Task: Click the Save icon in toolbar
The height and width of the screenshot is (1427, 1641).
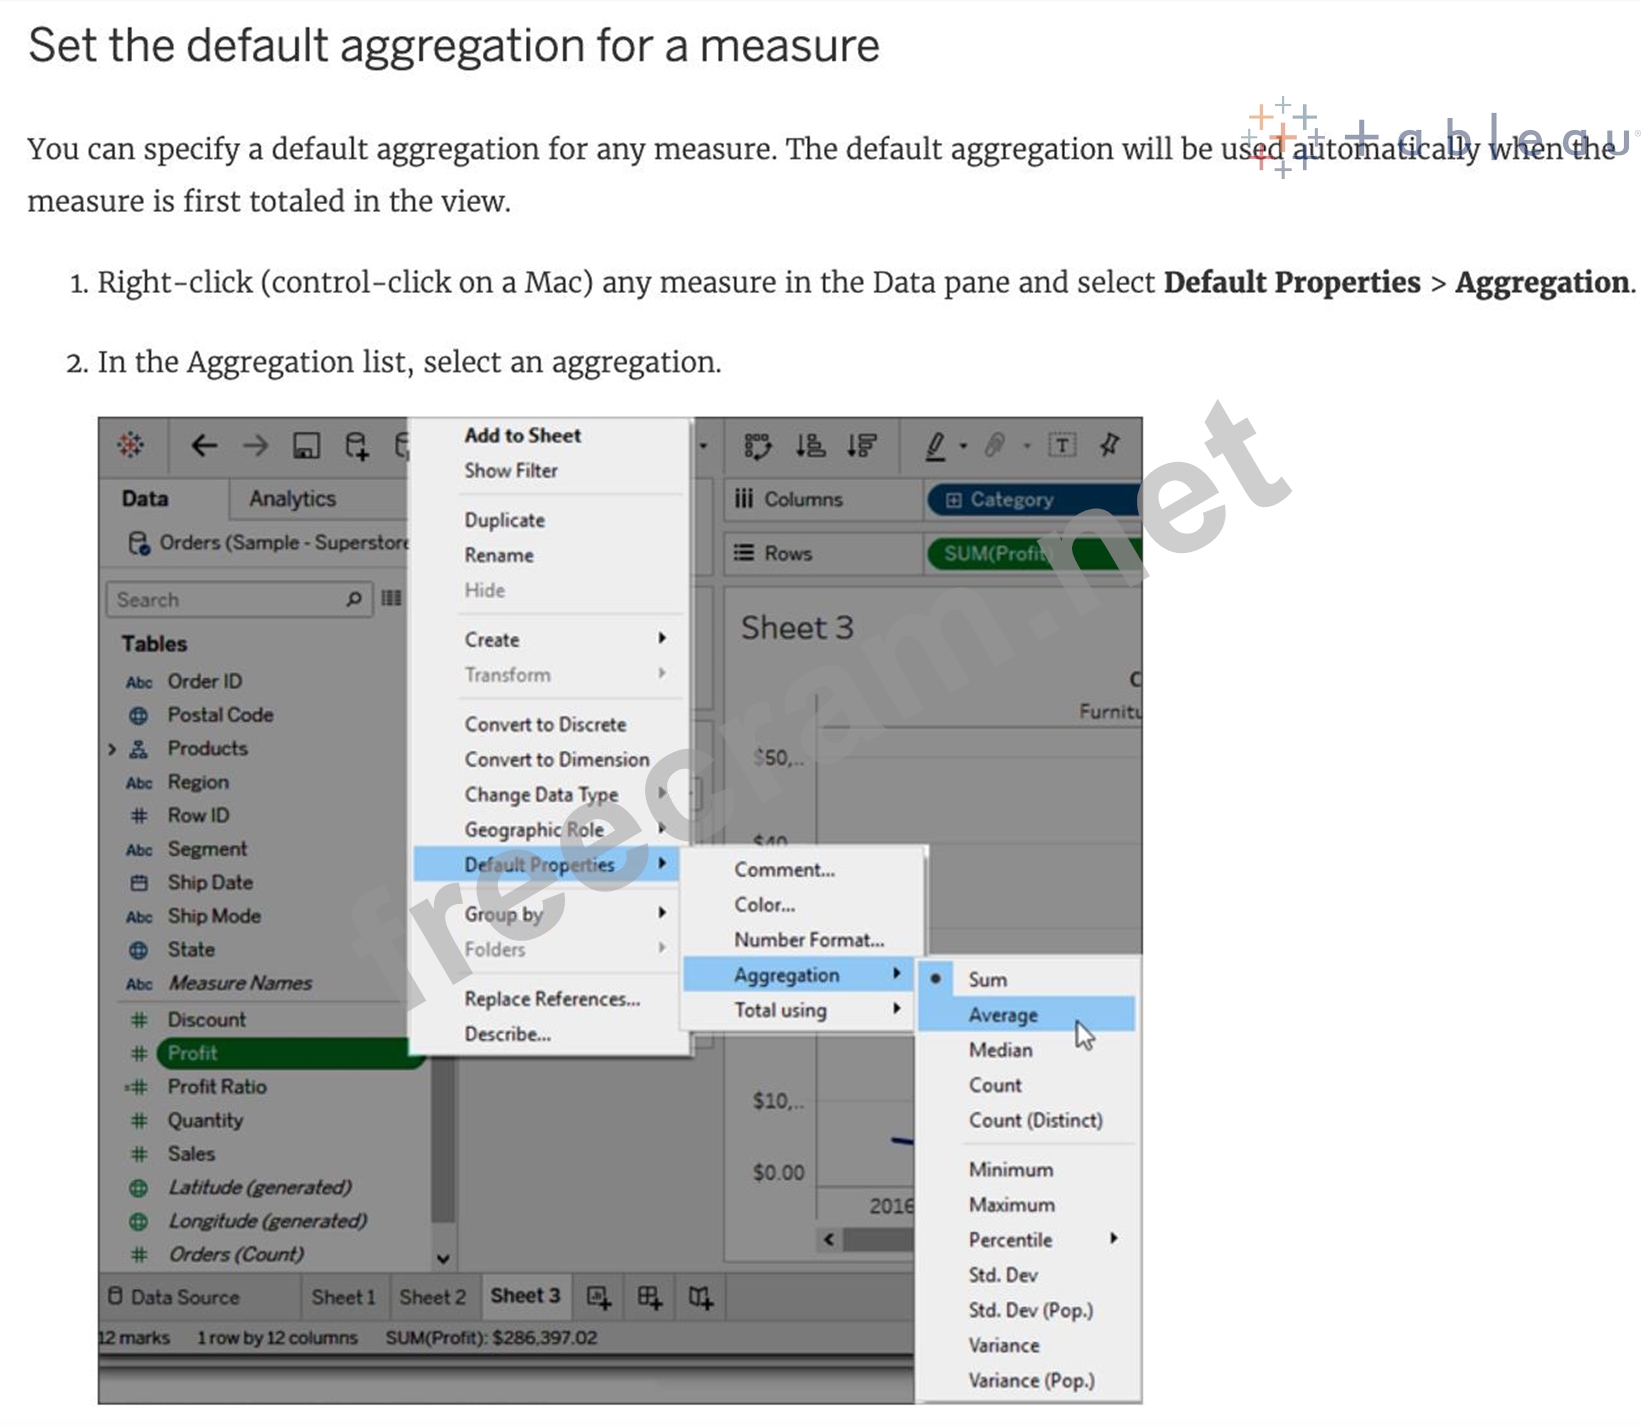Action: (x=306, y=445)
